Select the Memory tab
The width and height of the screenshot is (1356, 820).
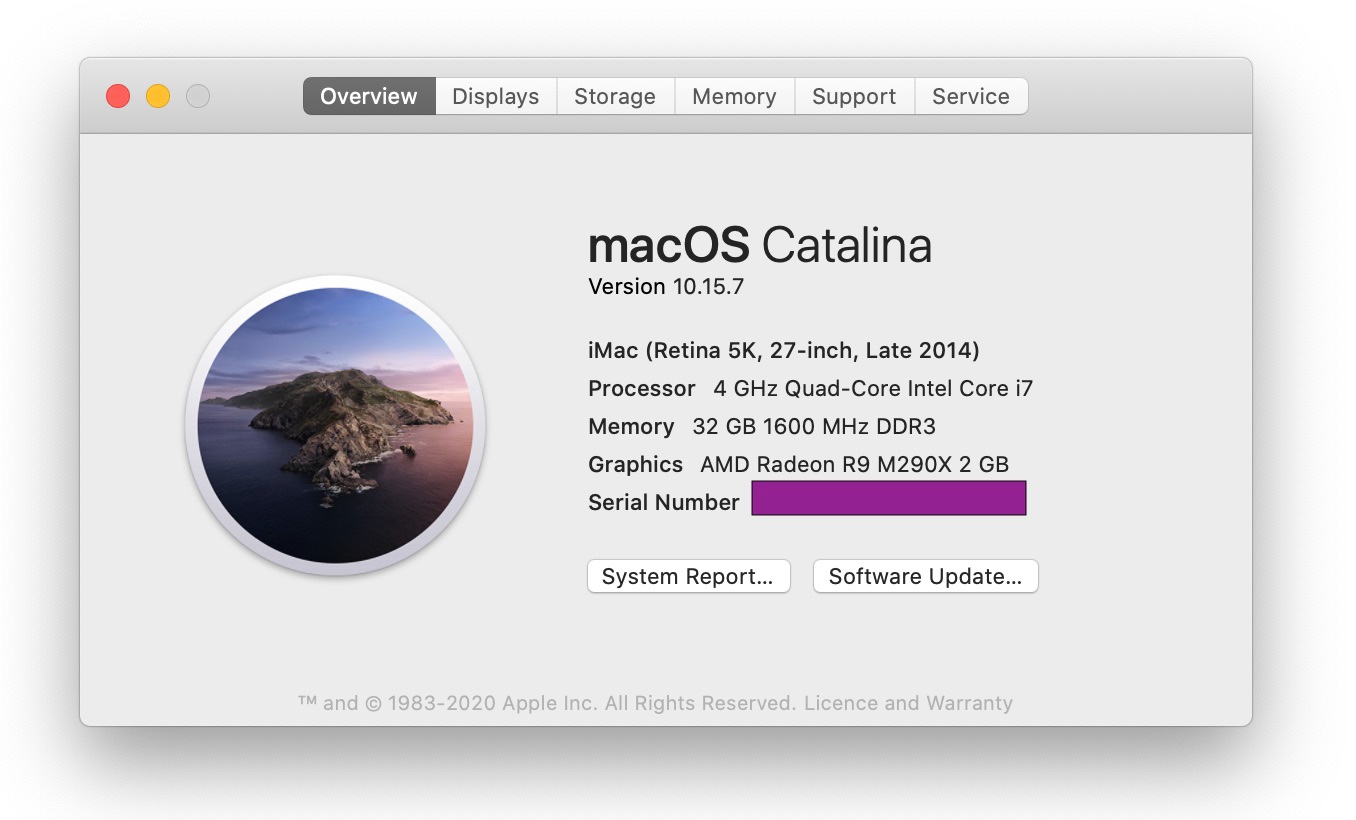(x=734, y=96)
